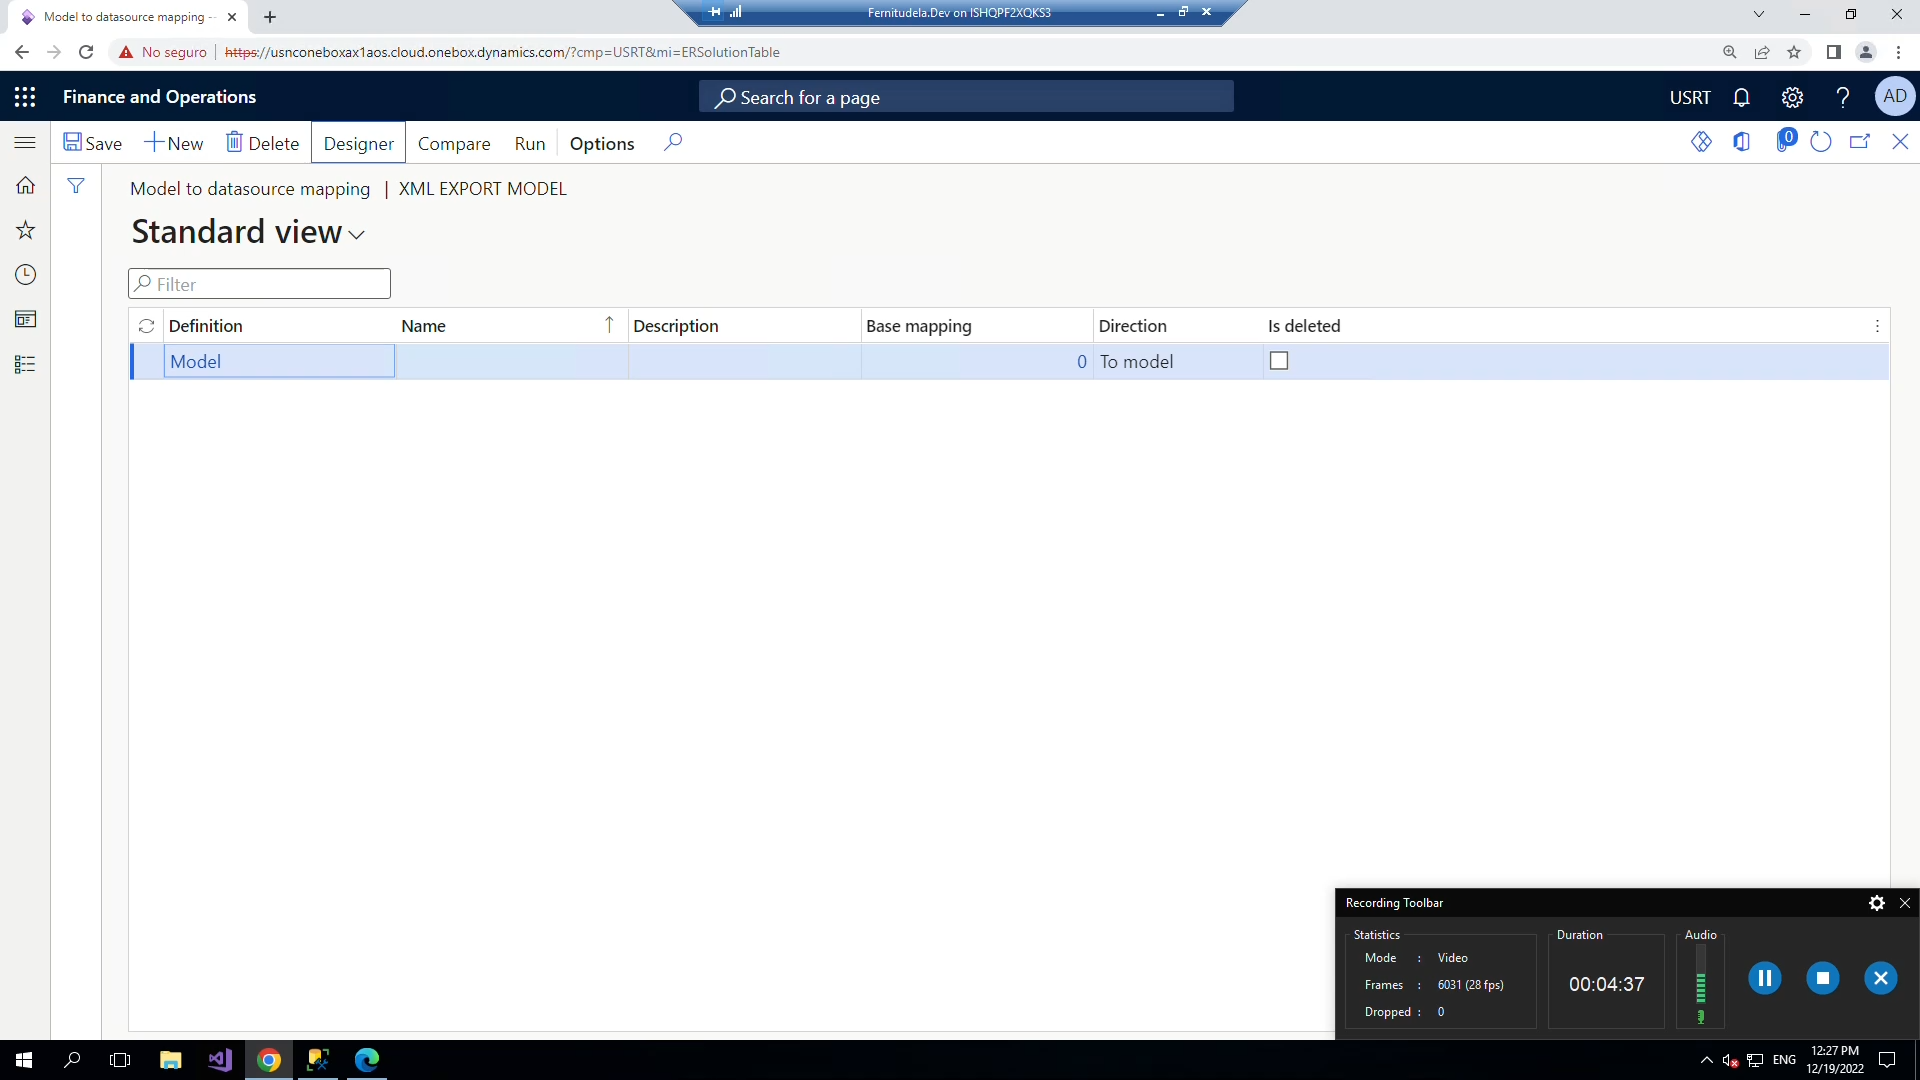Open the notification bell
The width and height of the screenshot is (1920, 1080).
(1742, 96)
